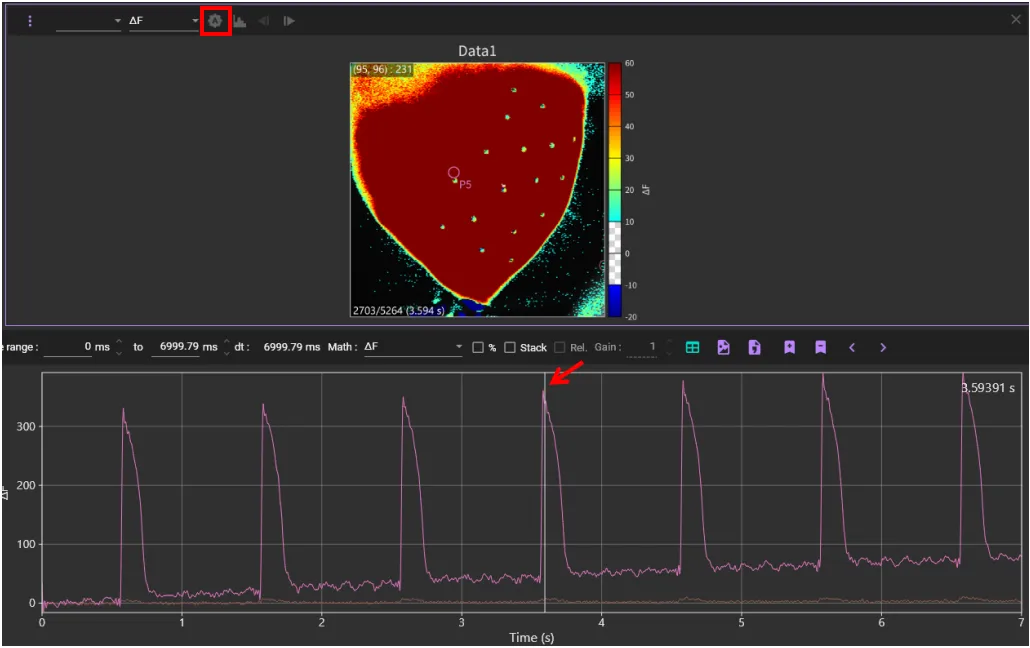Expand the Math ΔF dropdown
The image size is (1030, 648).
(x=412, y=348)
